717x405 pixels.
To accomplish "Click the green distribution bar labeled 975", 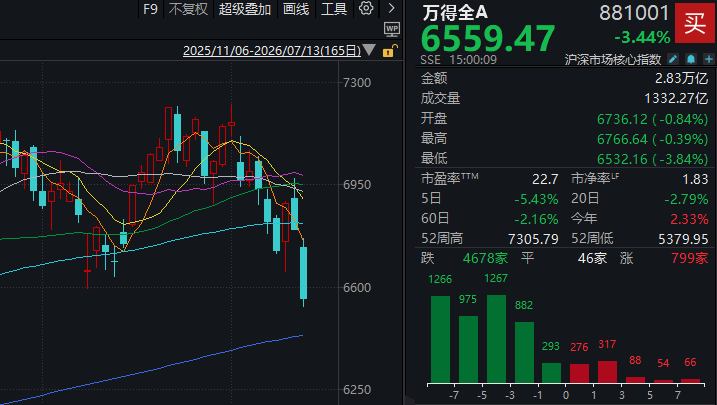I will point(468,349).
